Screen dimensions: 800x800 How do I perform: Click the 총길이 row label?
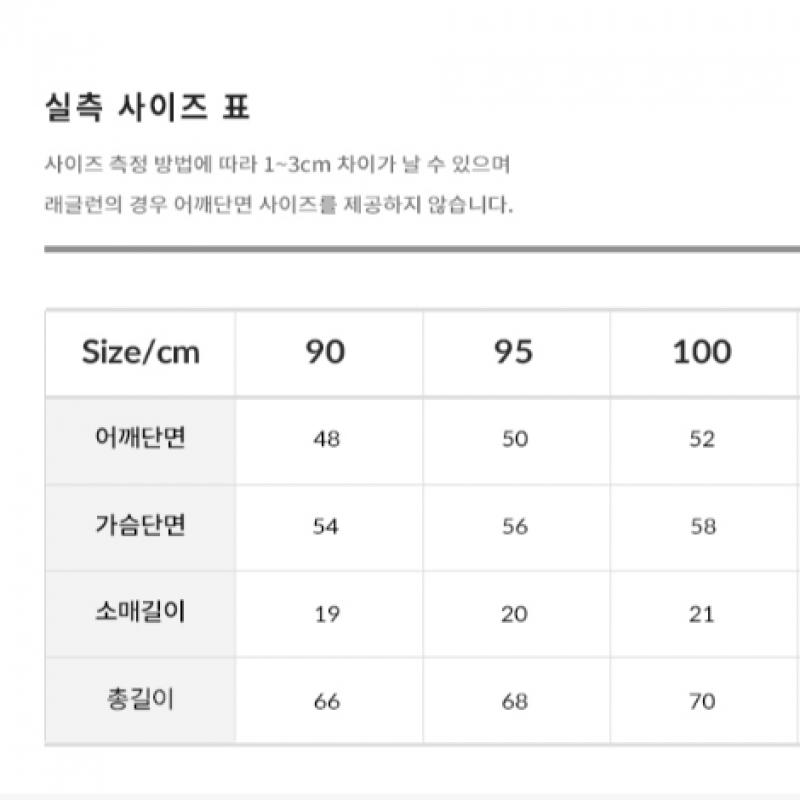point(140,700)
